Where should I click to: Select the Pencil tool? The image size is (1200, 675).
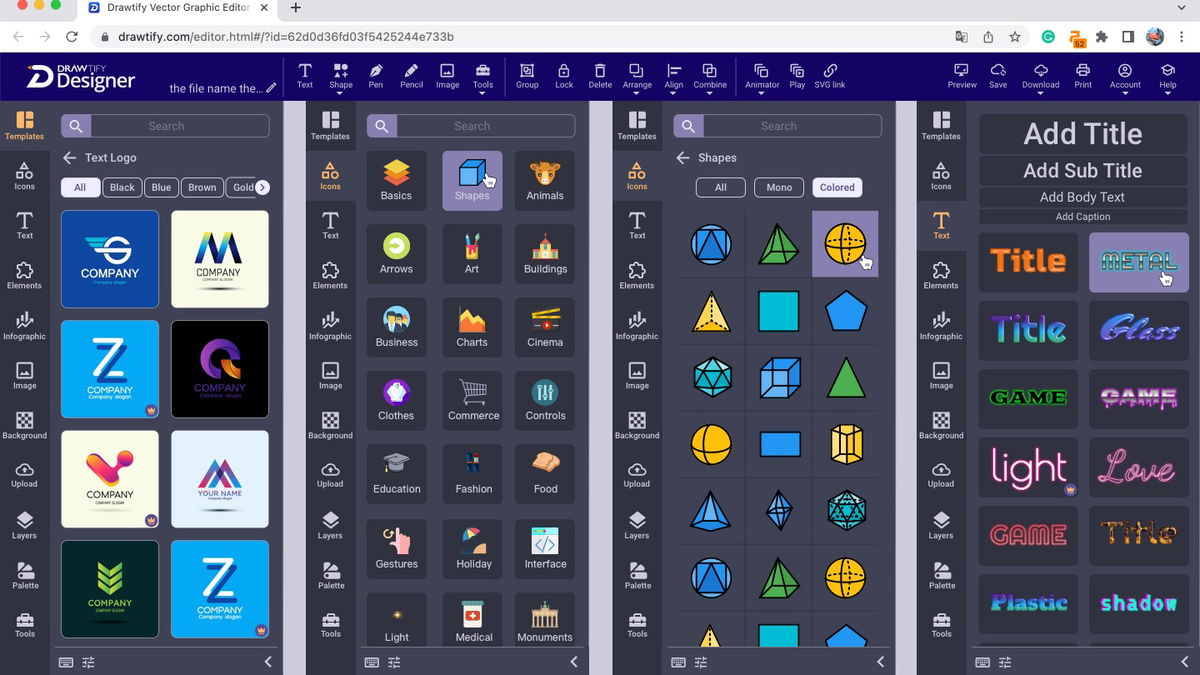pyautogui.click(x=411, y=75)
